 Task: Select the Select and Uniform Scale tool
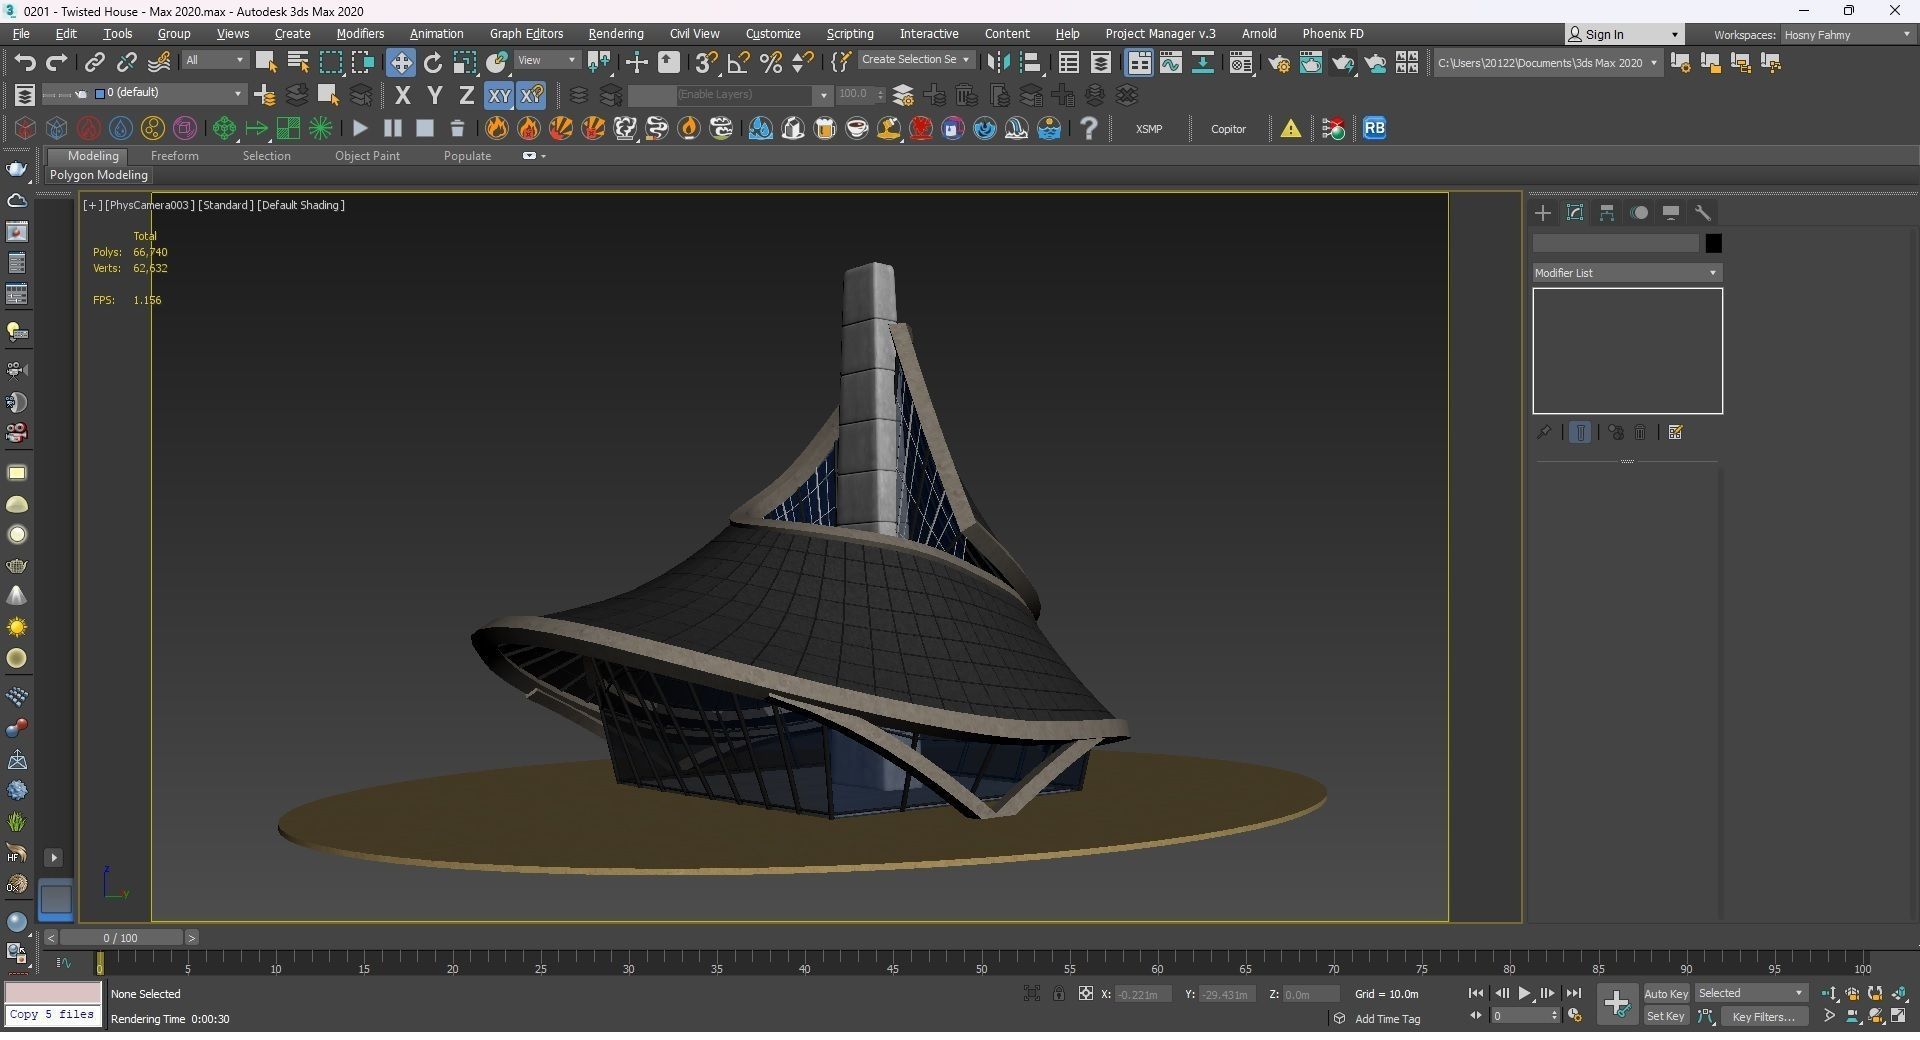pyautogui.click(x=465, y=62)
